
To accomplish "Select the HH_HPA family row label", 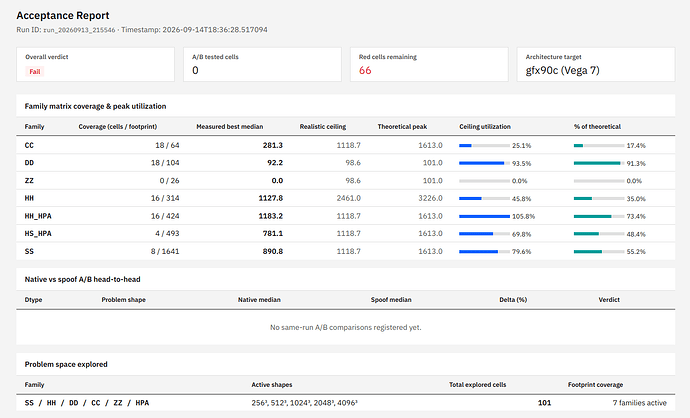I will point(38,216).
